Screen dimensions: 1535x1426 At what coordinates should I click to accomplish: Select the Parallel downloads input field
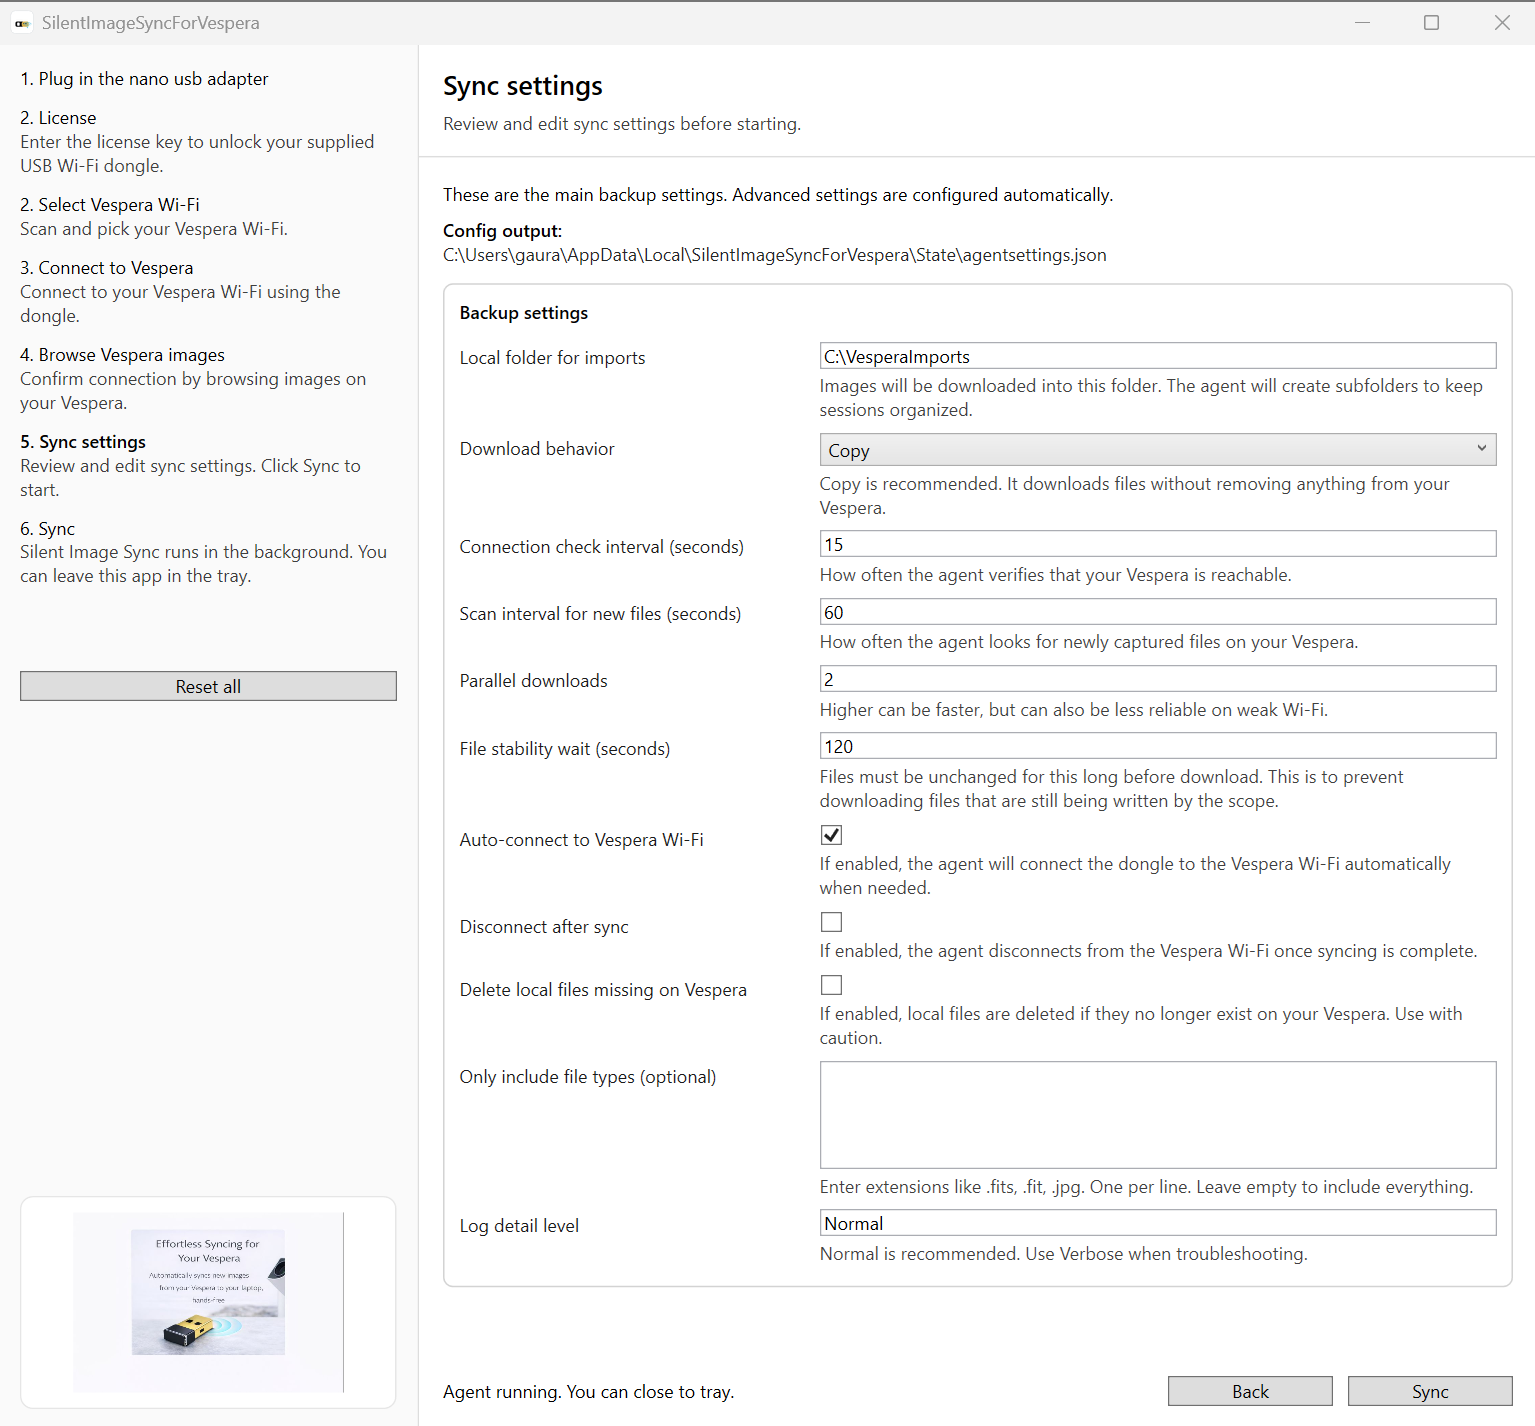1158,679
